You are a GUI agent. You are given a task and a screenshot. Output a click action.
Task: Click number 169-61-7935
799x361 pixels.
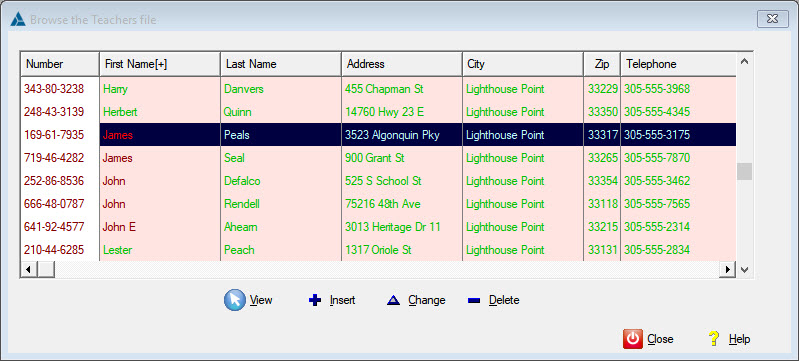(x=54, y=135)
